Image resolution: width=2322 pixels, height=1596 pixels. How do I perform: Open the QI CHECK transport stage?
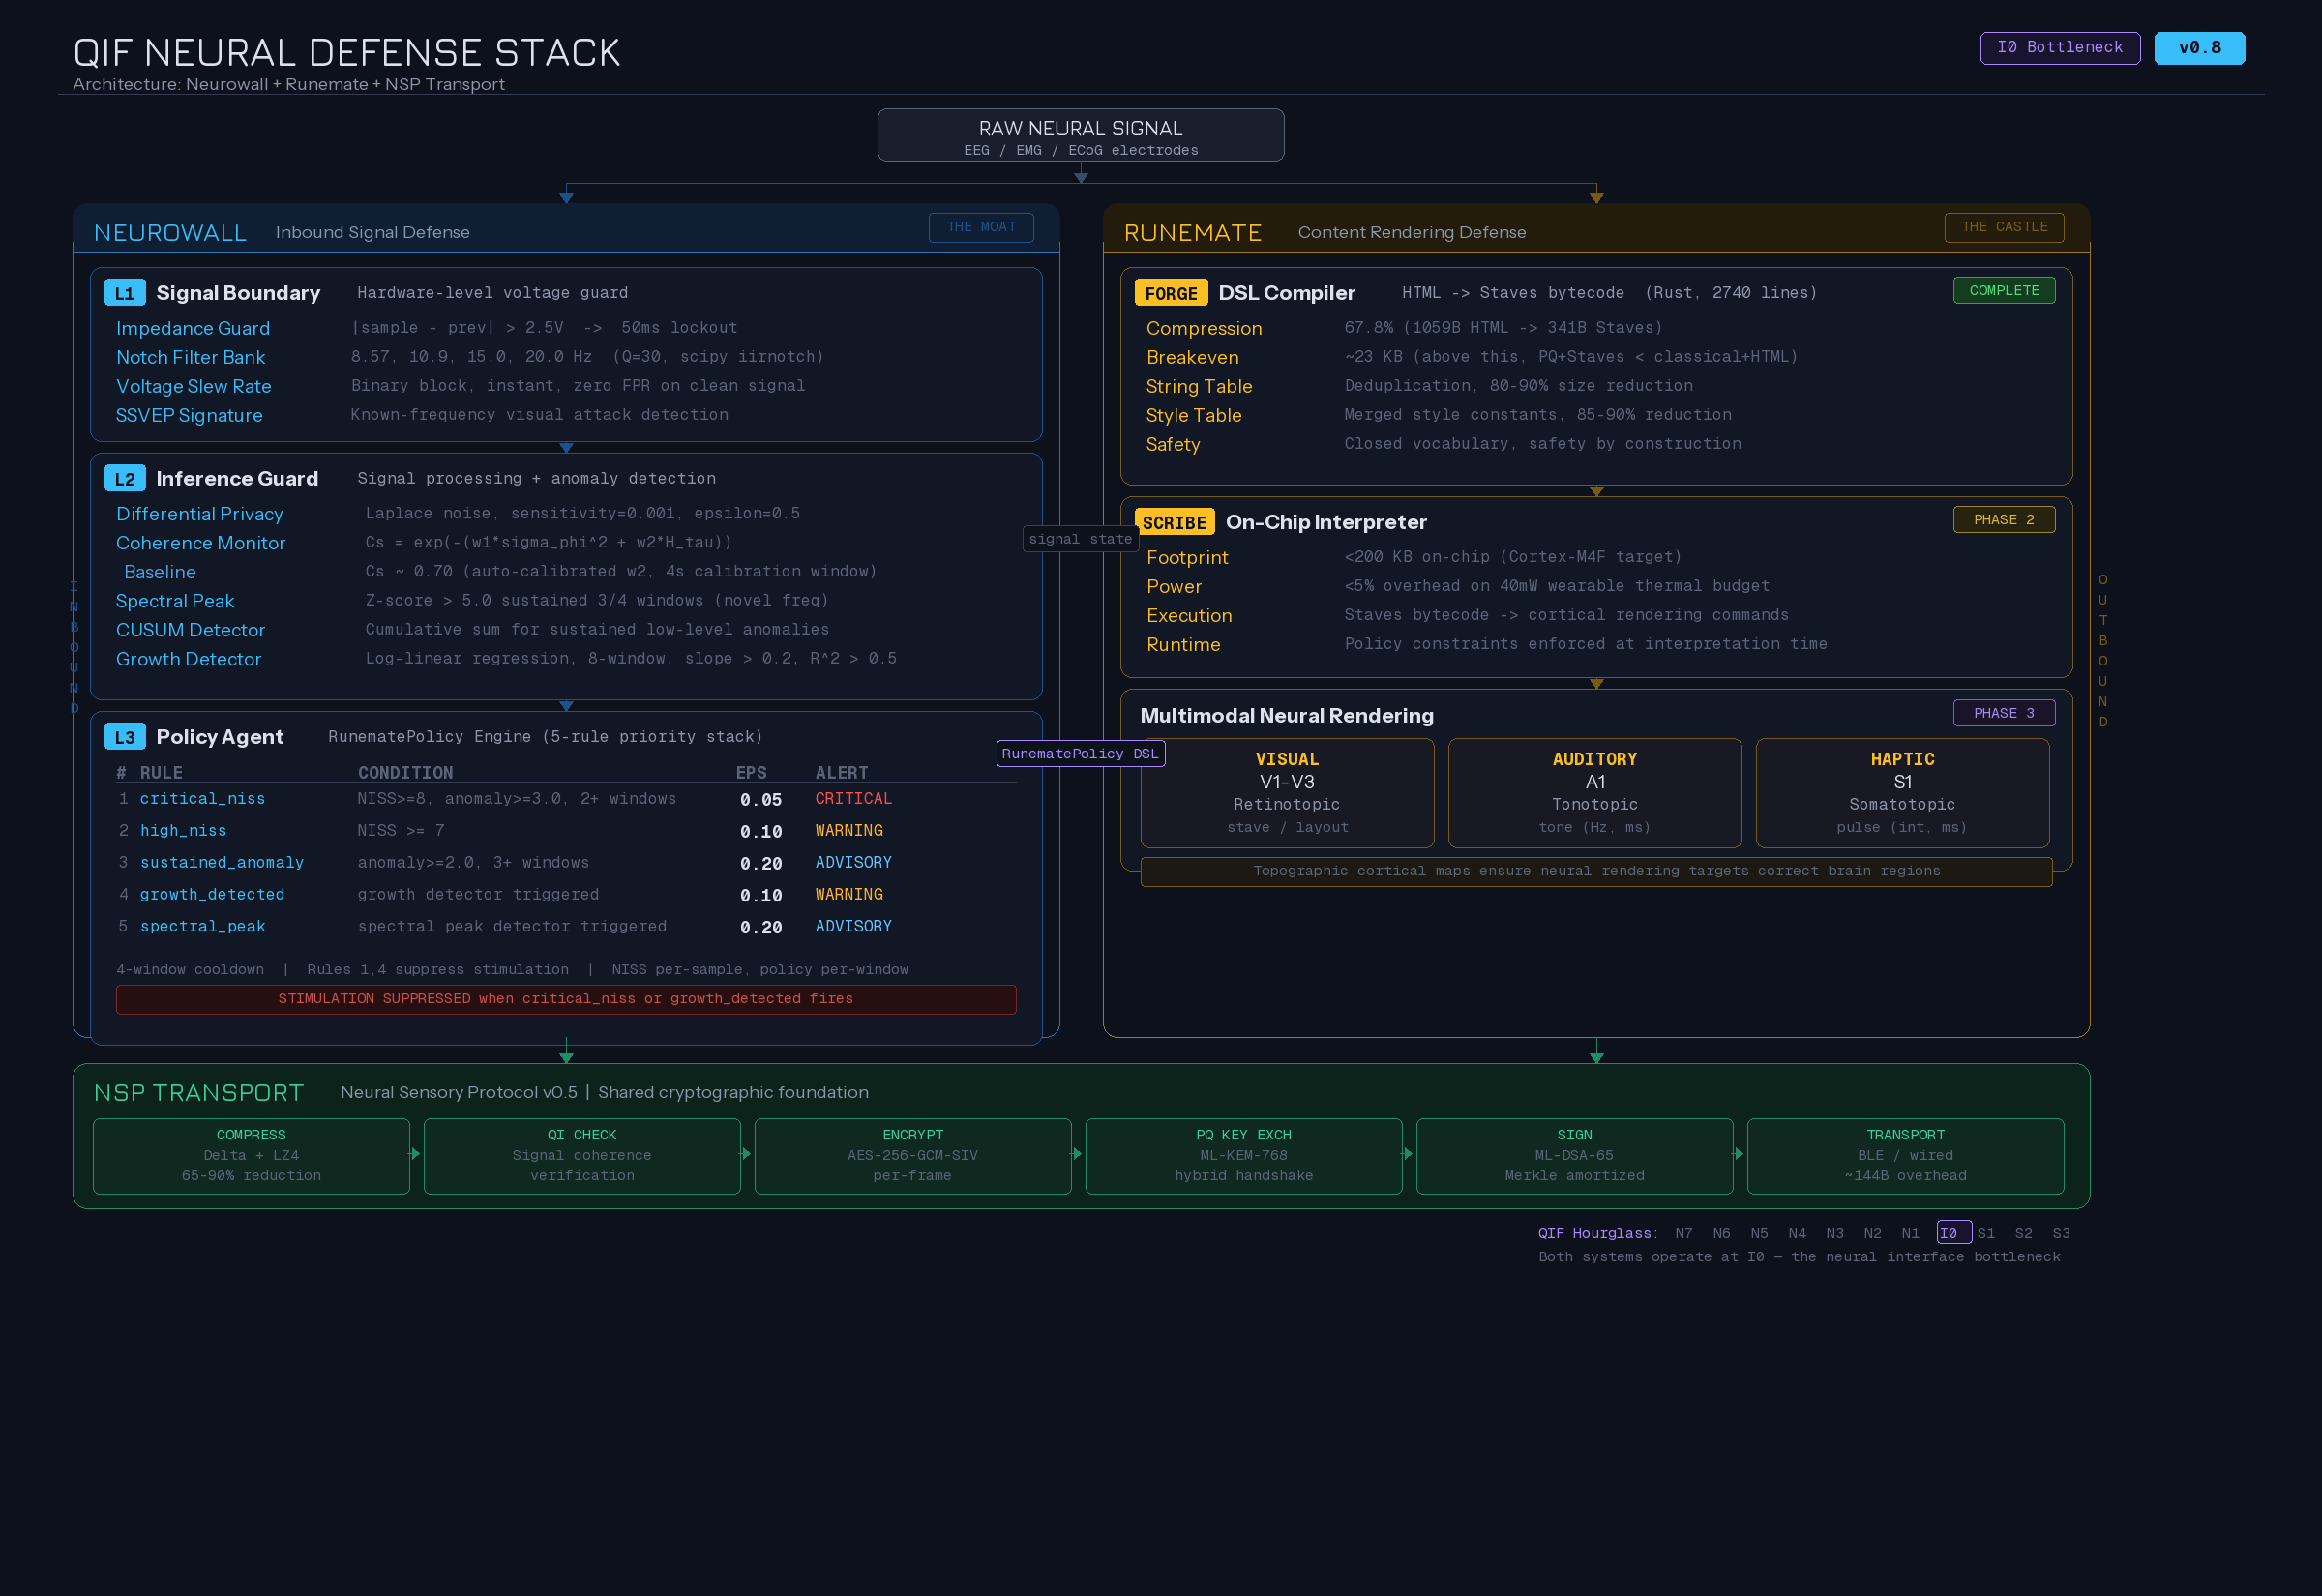(x=582, y=1156)
